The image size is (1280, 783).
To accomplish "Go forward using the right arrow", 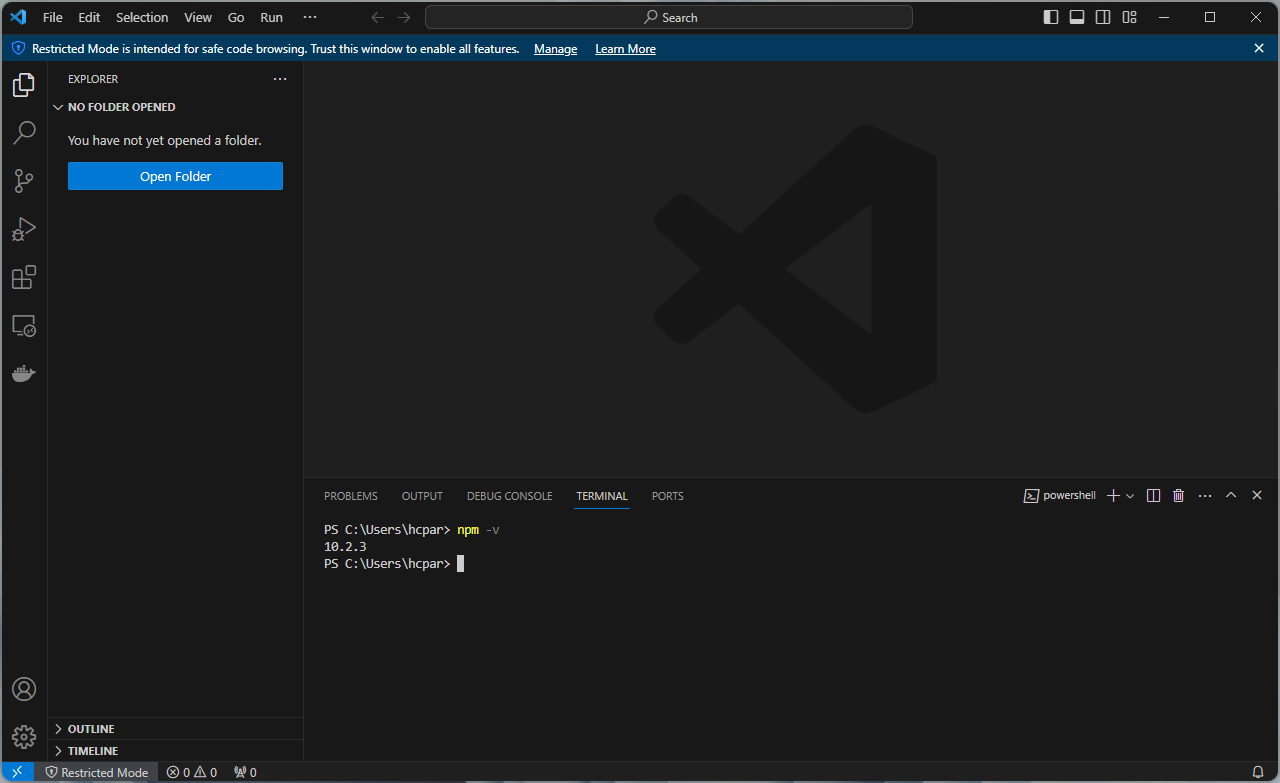I will [403, 17].
